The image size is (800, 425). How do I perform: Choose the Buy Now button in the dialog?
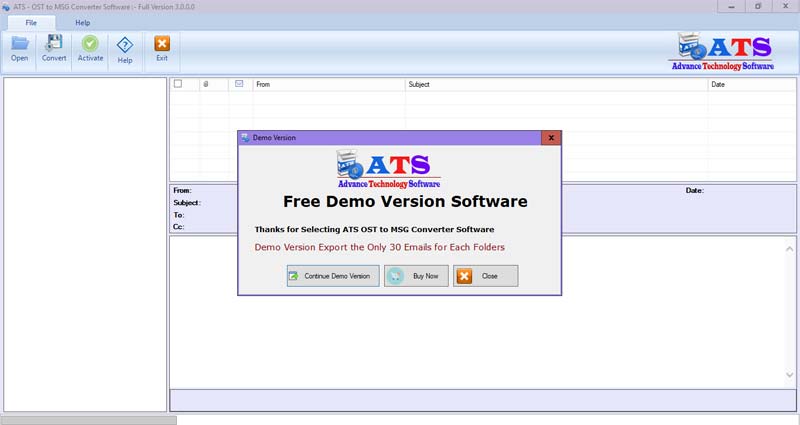pyautogui.click(x=416, y=276)
